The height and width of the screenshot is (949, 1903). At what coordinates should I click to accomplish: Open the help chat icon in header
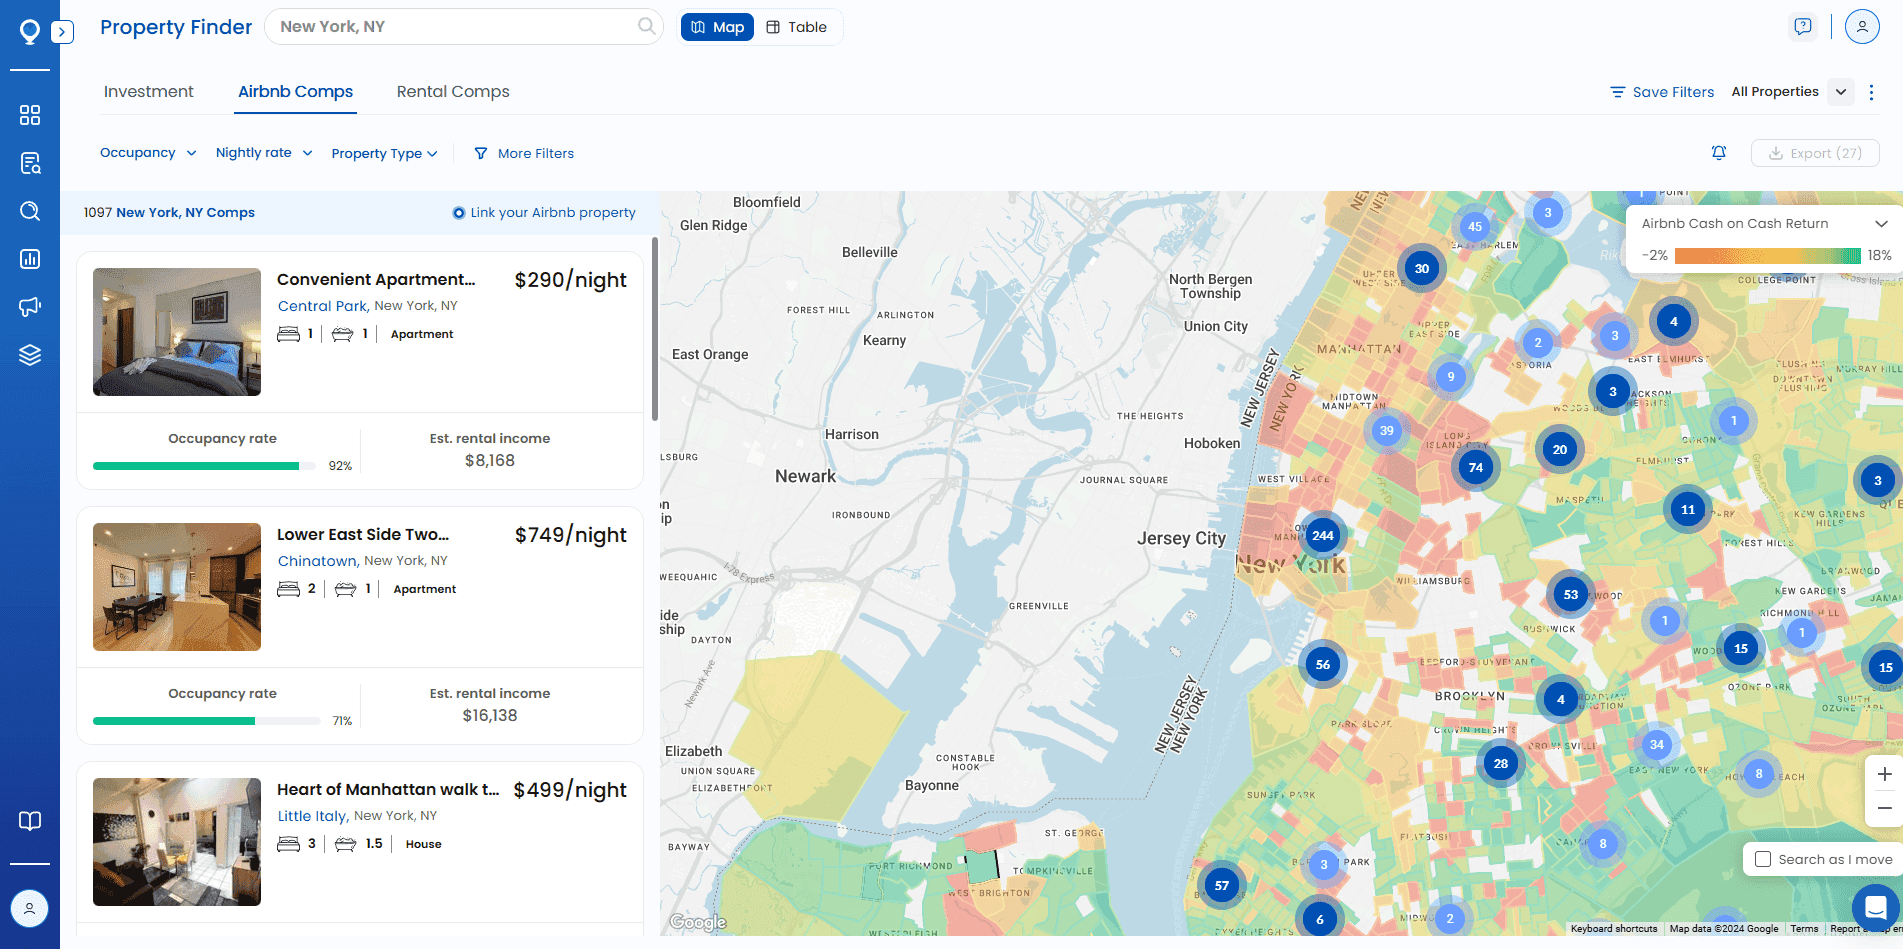[x=1803, y=26]
